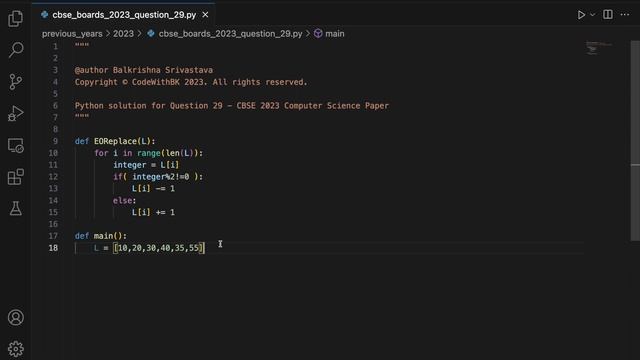640x360 pixels.
Task: Click the 'def main():' line
Action: 101,236
